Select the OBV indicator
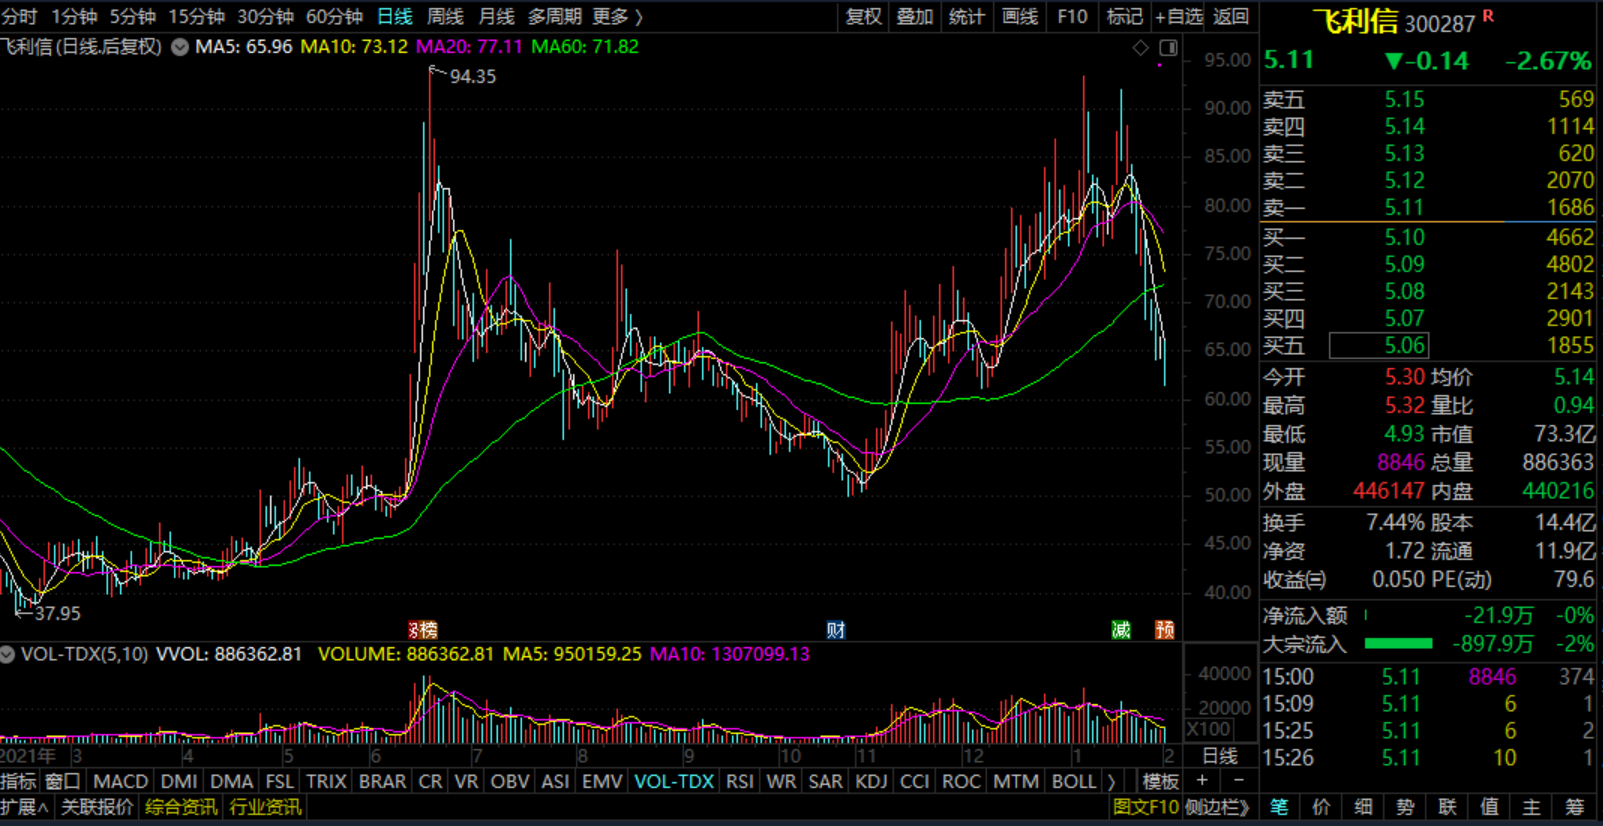This screenshot has height=826, width=1603. click(x=509, y=781)
